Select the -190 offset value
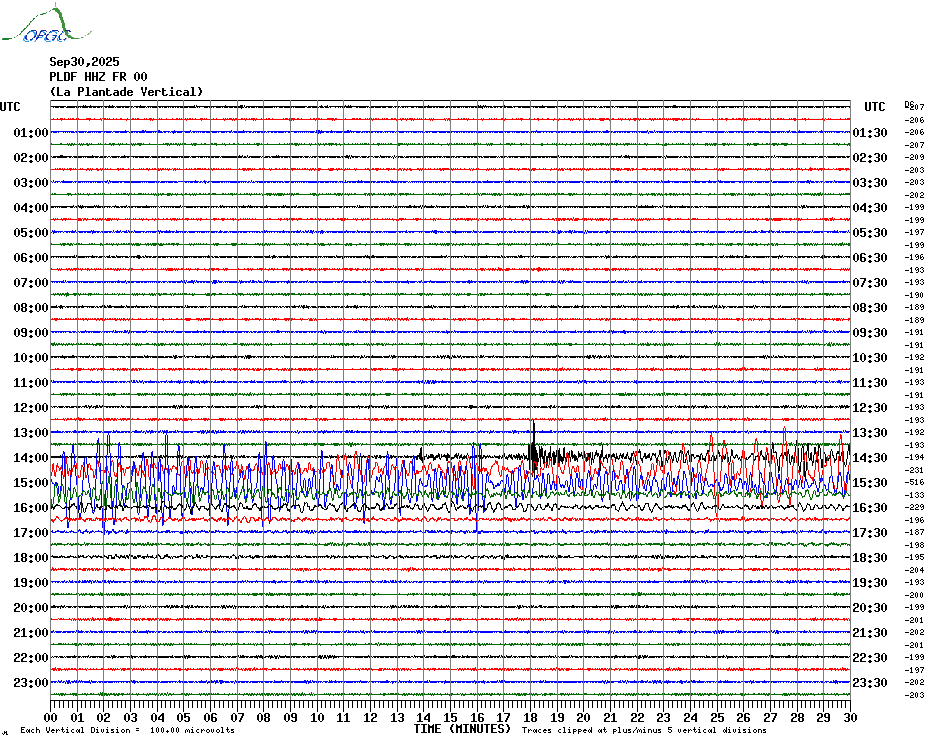The image size is (930, 744). coord(915,295)
